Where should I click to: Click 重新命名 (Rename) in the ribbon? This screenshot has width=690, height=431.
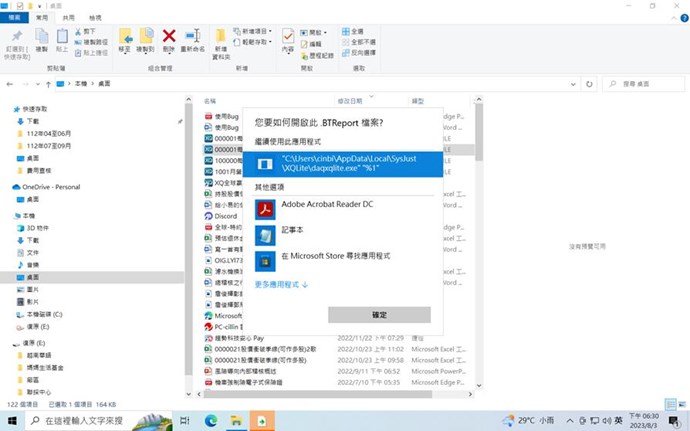[x=192, y=42]
